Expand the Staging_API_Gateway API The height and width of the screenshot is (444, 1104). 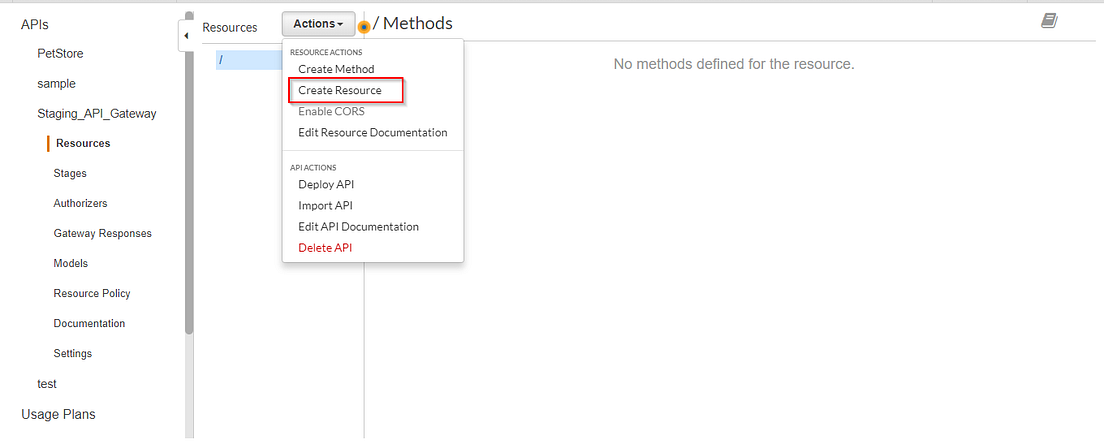96,113
